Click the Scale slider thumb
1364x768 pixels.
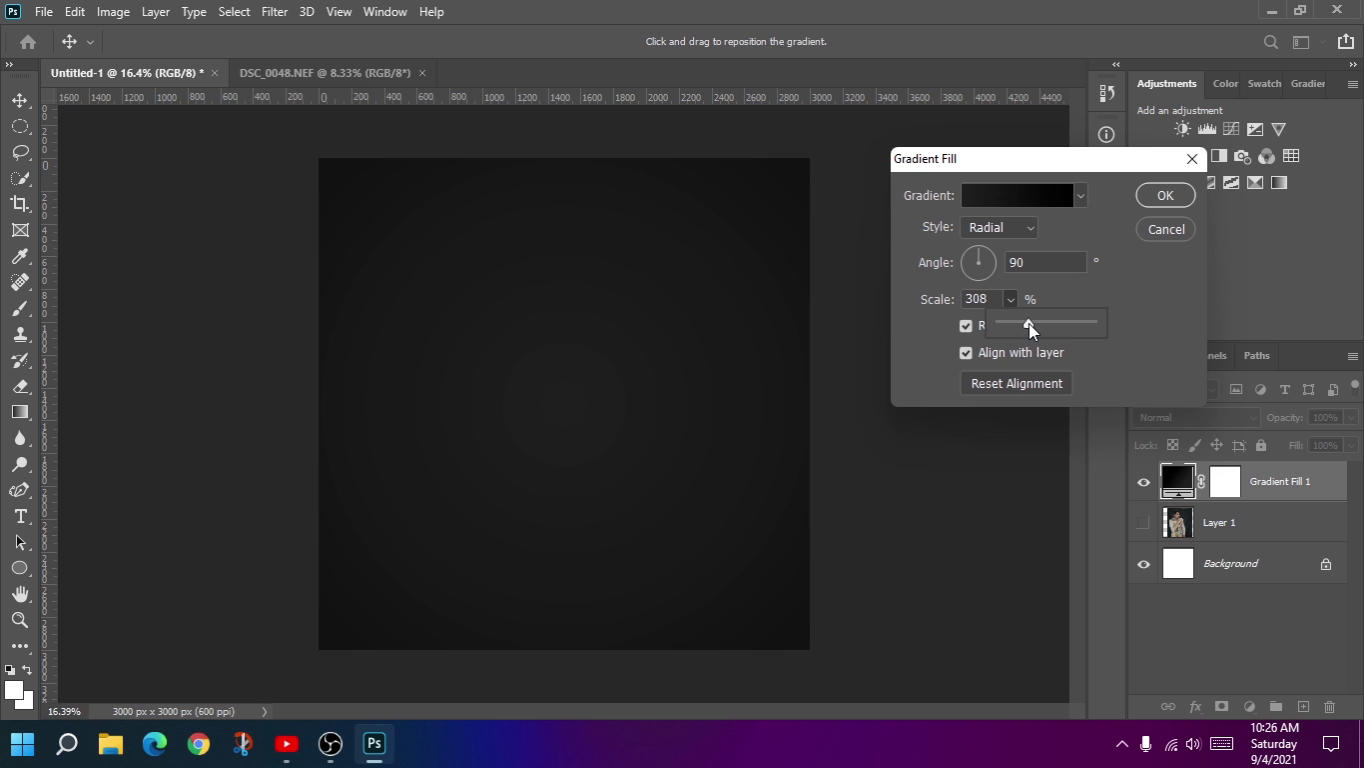(1028, 323)
